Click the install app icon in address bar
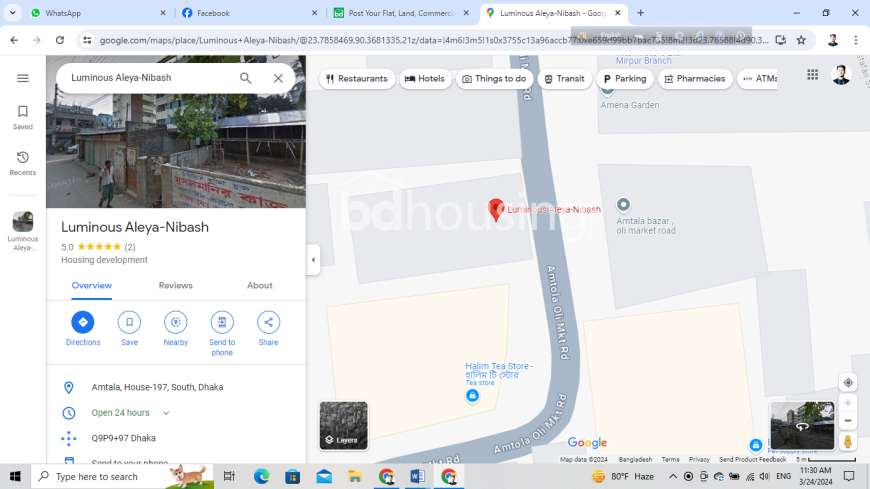The image size is (870, 489). (x=781, y=40)
